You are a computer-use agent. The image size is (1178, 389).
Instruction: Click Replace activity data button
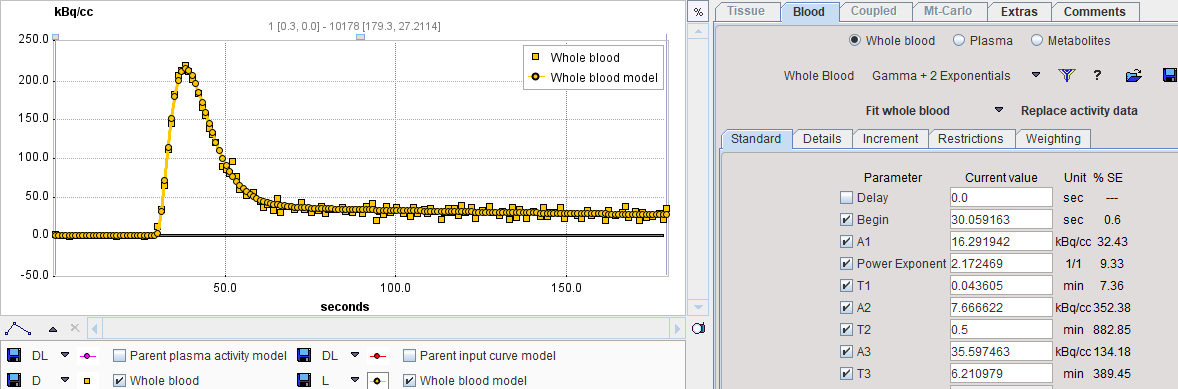click(1079, 110)
